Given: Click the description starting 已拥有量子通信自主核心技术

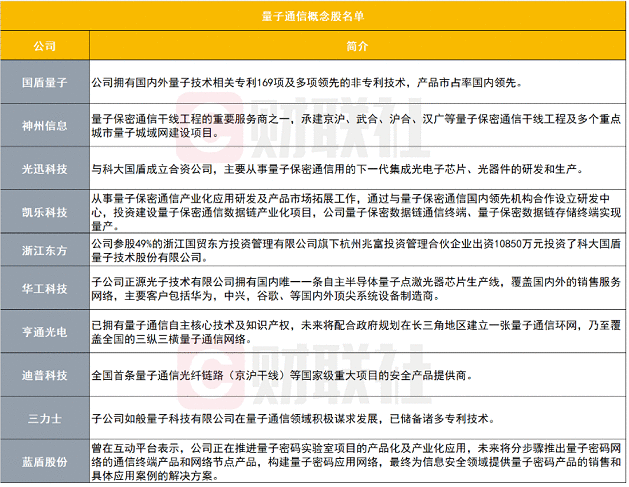Looking at the screenshot, I should pos(356,332).
